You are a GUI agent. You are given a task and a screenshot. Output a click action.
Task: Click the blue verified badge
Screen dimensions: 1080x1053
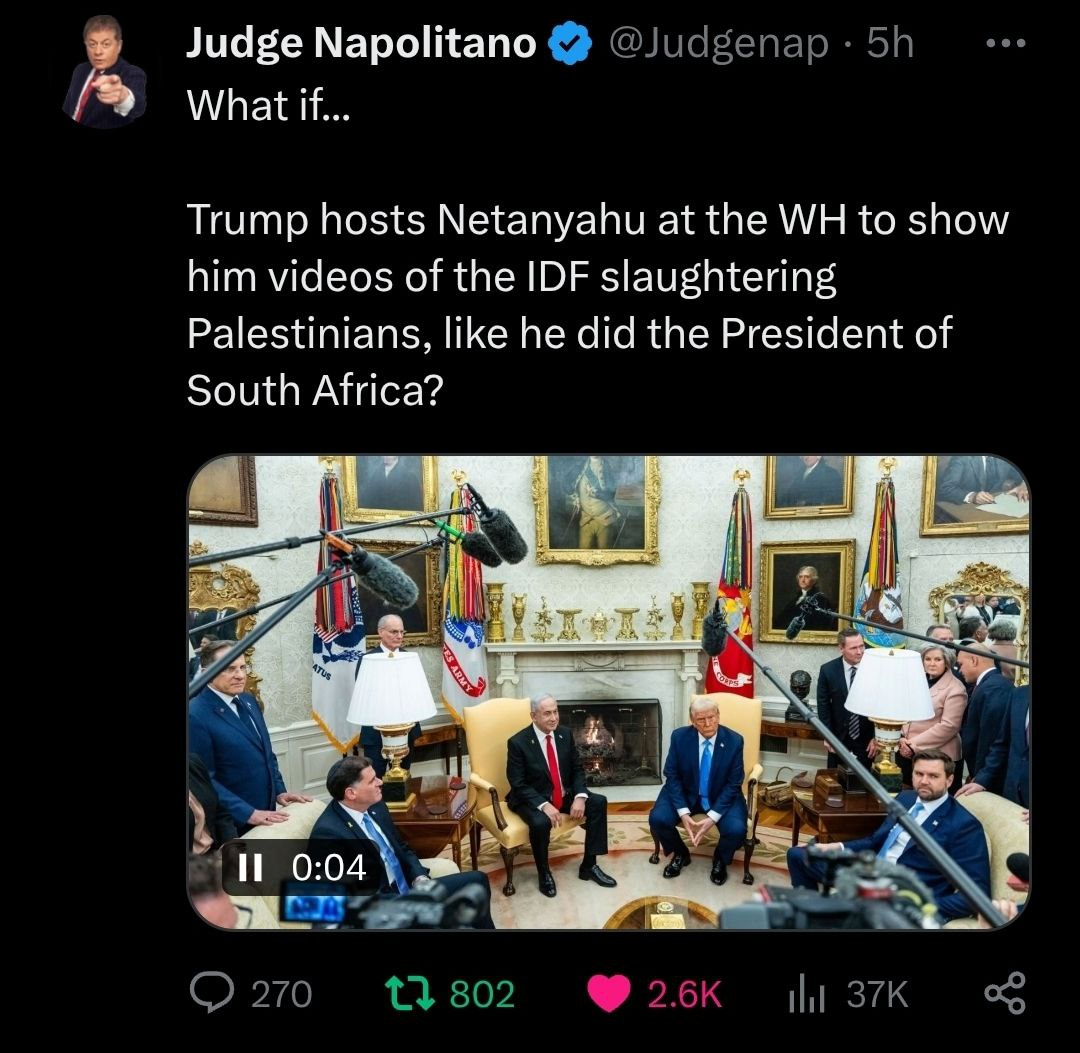click(x=570, y=43)
